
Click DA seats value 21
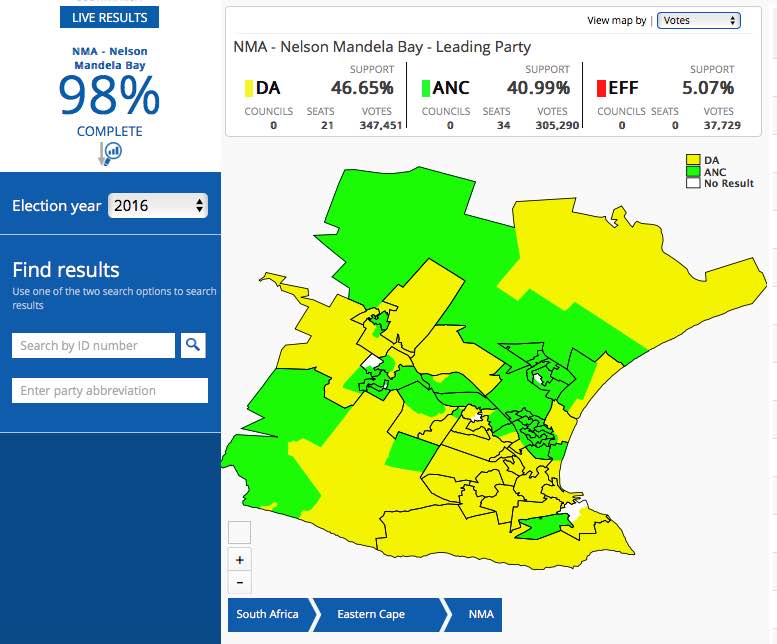pyautogui.click(x=327, y=125)
